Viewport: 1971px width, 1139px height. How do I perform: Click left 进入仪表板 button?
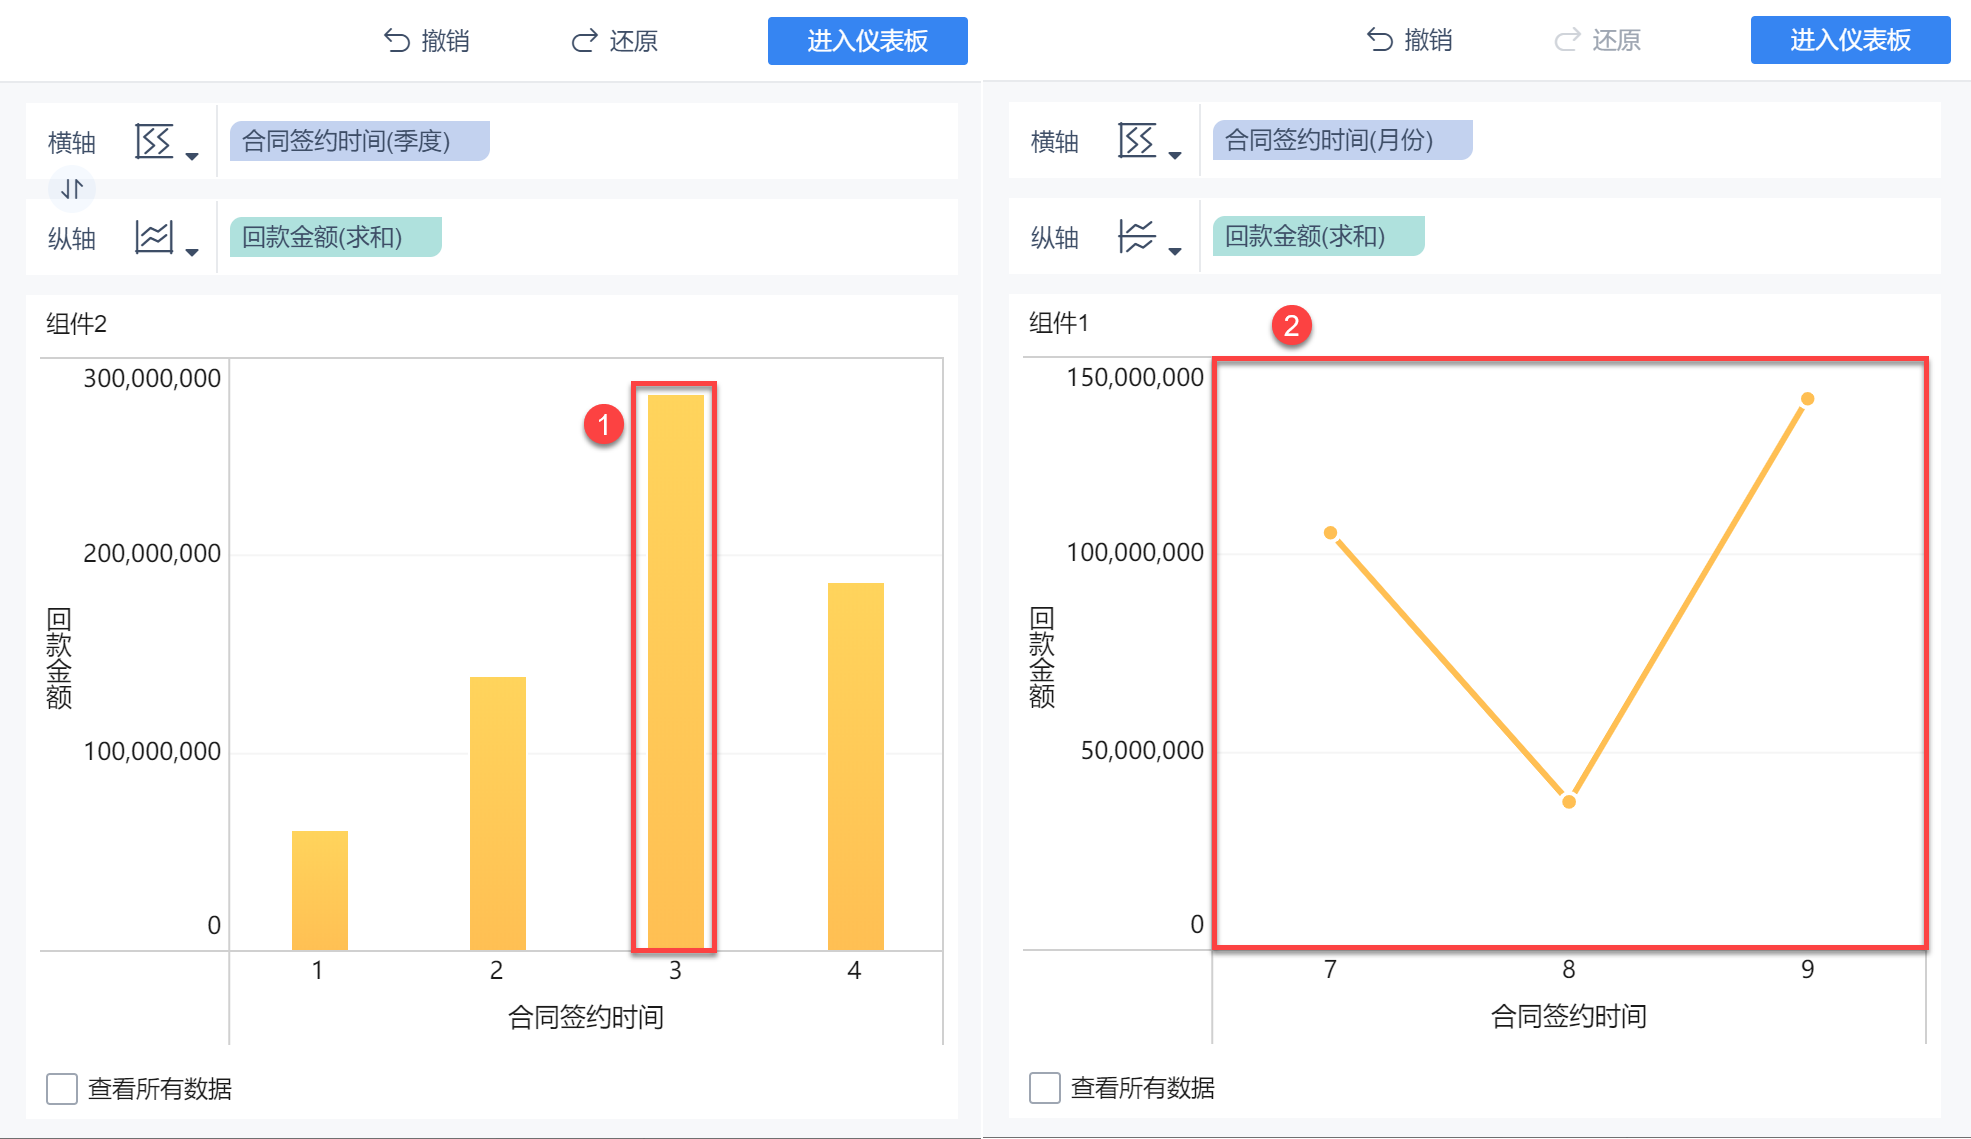coord(867,41)
